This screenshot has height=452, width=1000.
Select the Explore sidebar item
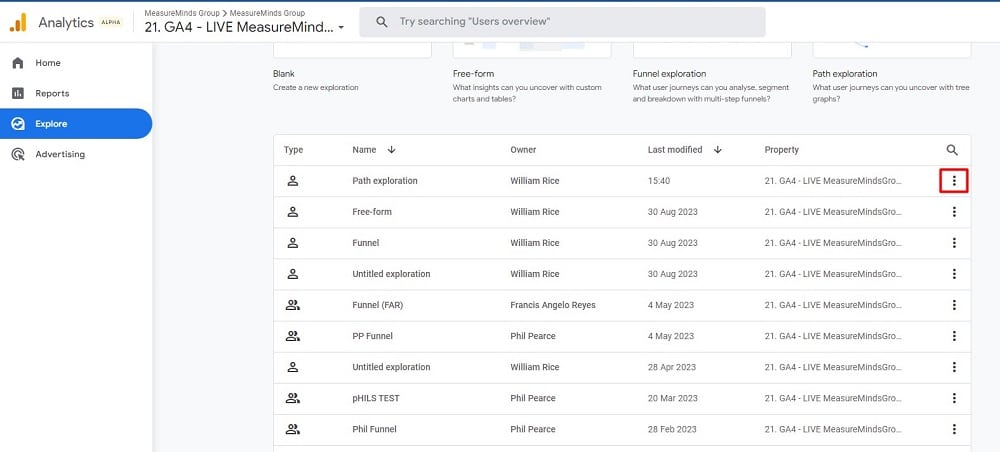pos(51,124)
